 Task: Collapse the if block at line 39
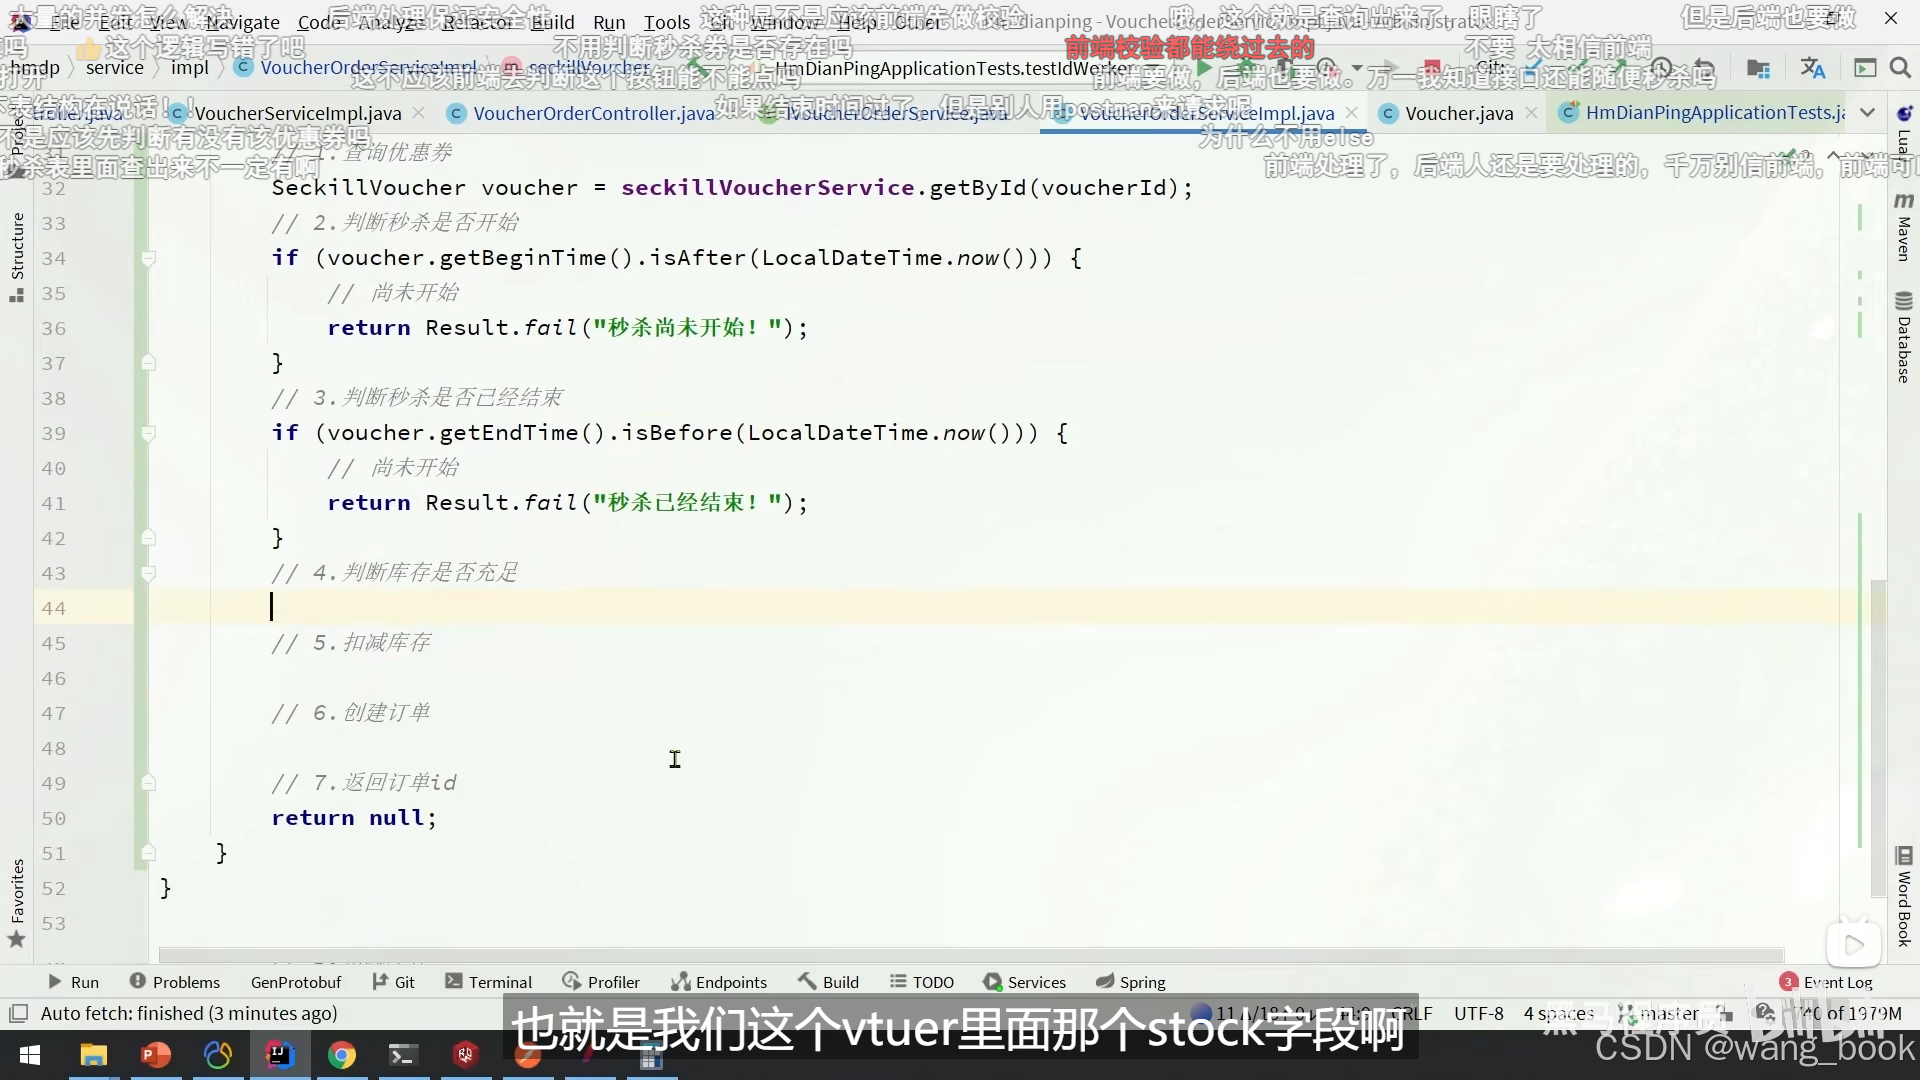(x=148, y=434)
